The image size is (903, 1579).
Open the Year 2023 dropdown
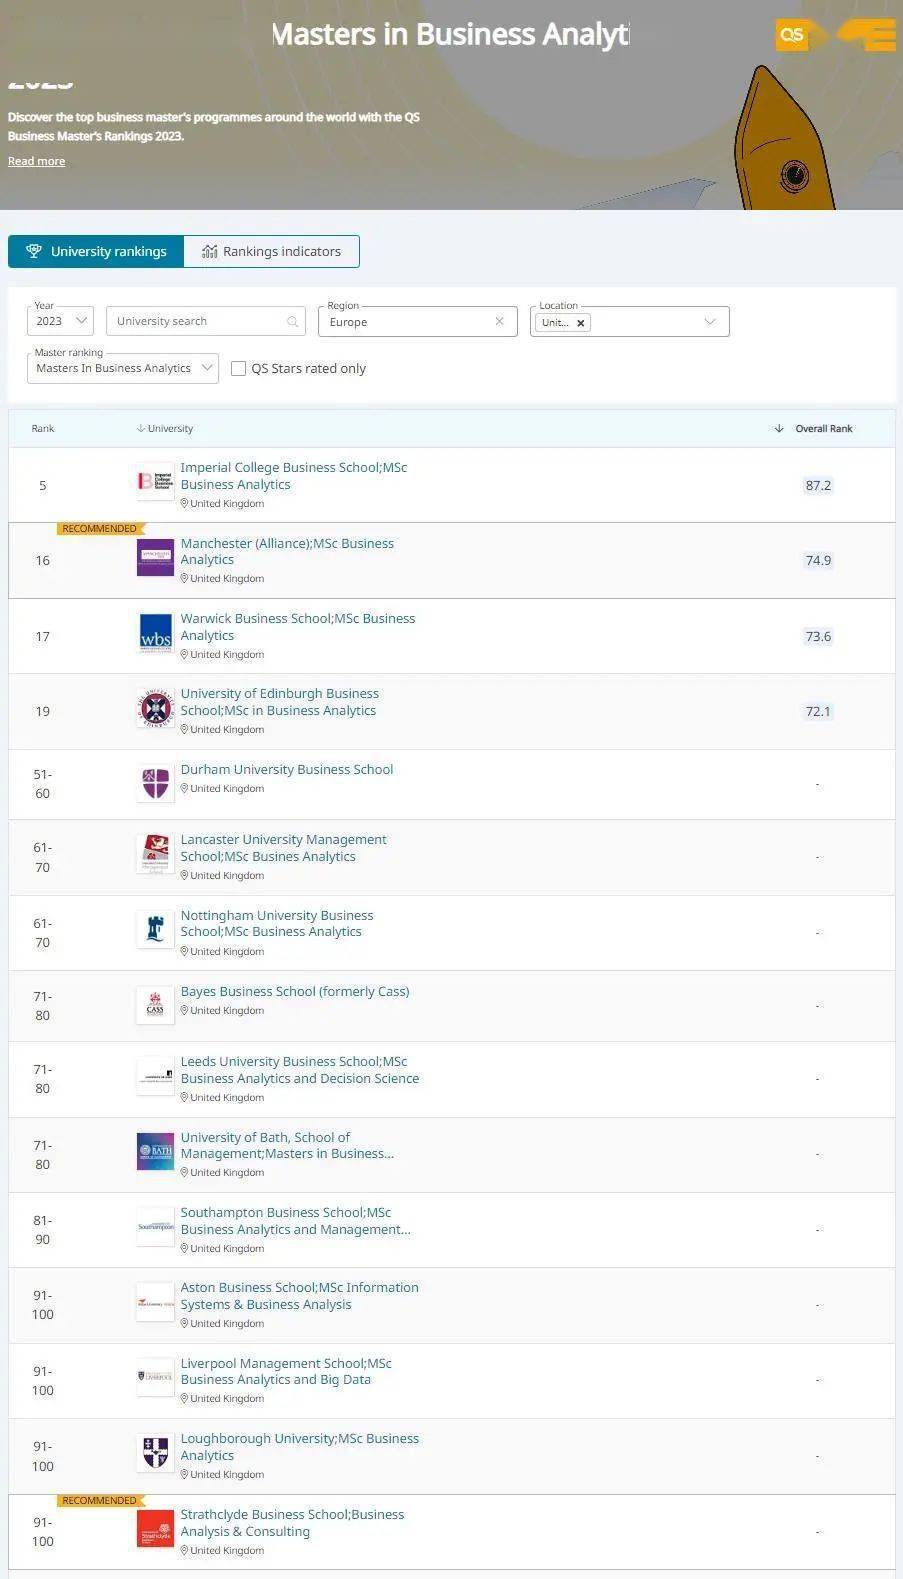61,321
